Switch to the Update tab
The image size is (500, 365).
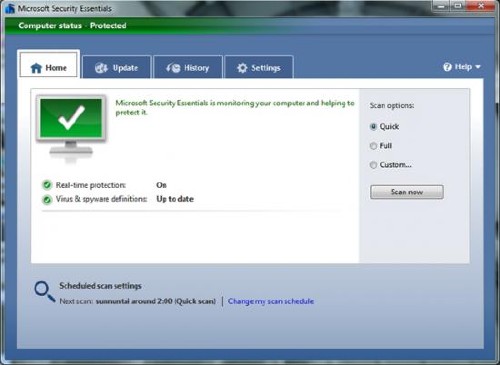tap(116, 67)
